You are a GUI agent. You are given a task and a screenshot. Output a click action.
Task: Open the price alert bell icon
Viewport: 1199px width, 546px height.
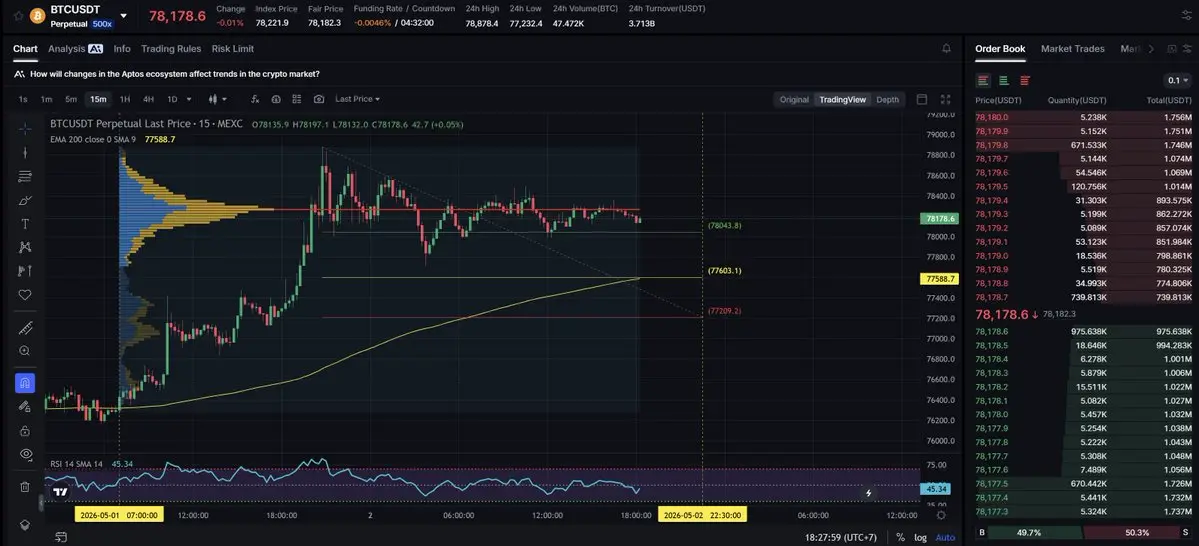(947, 48)
